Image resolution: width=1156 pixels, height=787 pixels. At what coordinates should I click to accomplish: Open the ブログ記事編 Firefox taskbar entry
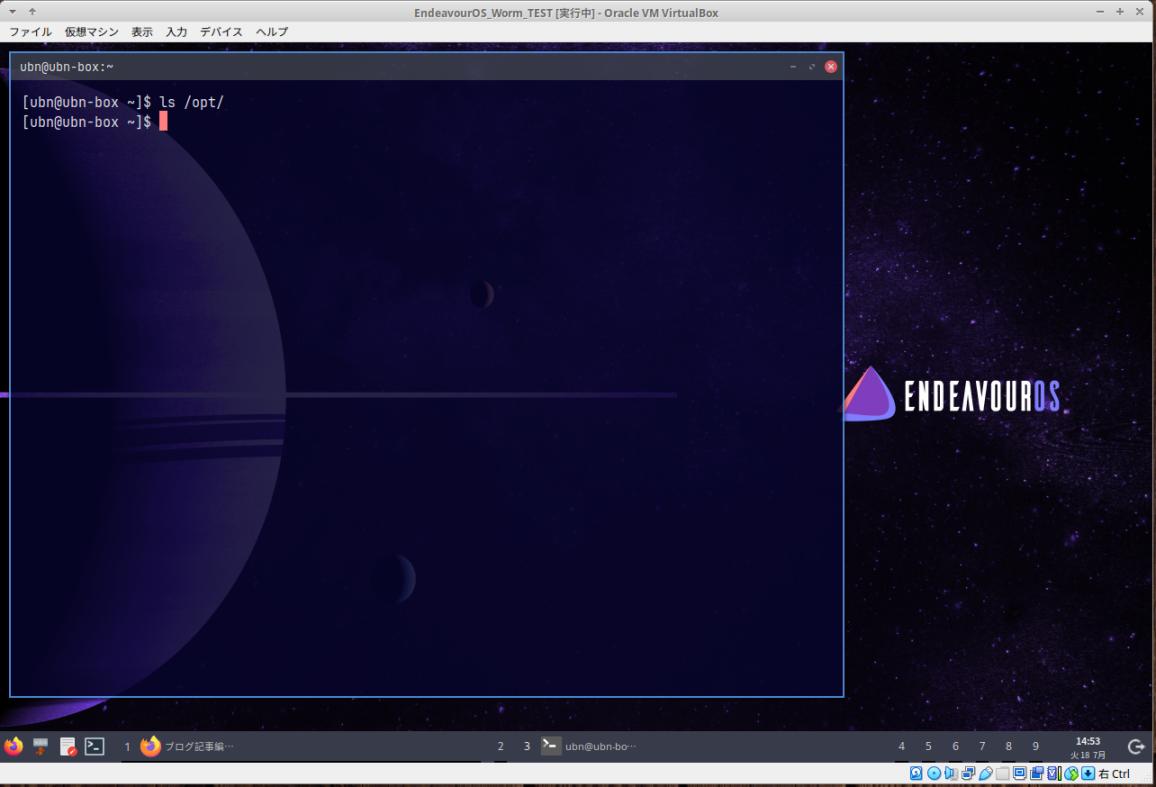click(x=187, y=746)
